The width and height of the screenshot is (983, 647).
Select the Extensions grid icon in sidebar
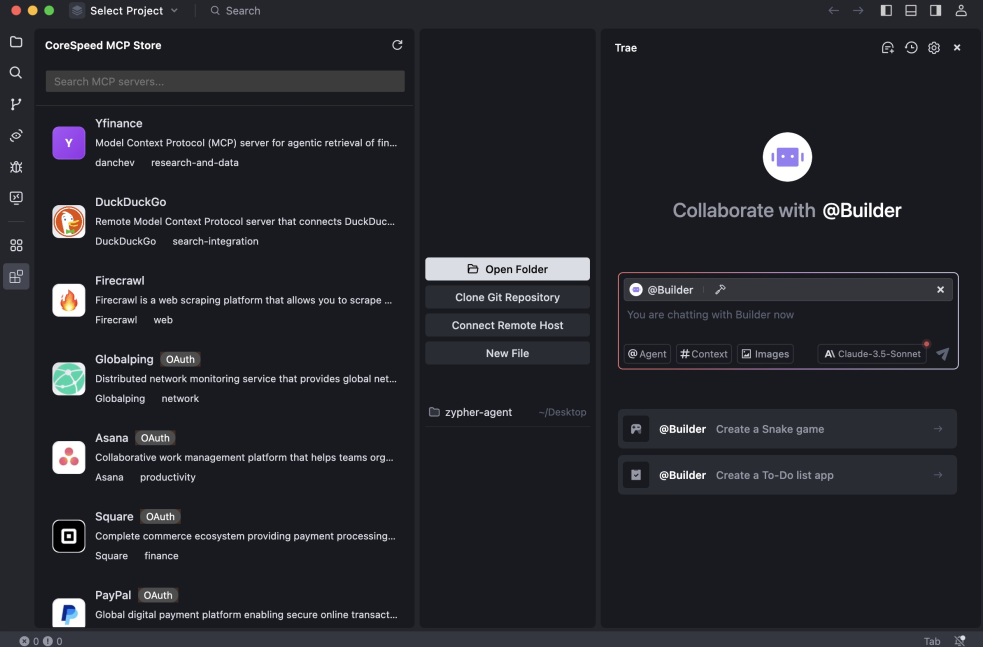[x=16, y=245]
